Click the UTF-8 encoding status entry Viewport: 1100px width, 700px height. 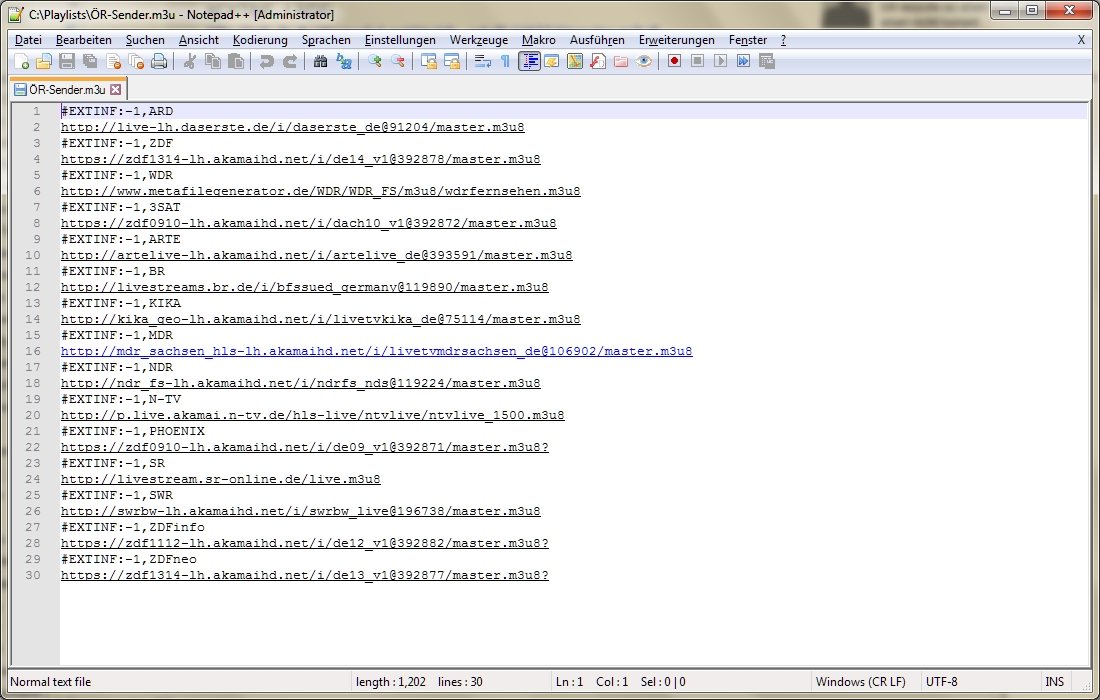941,682
